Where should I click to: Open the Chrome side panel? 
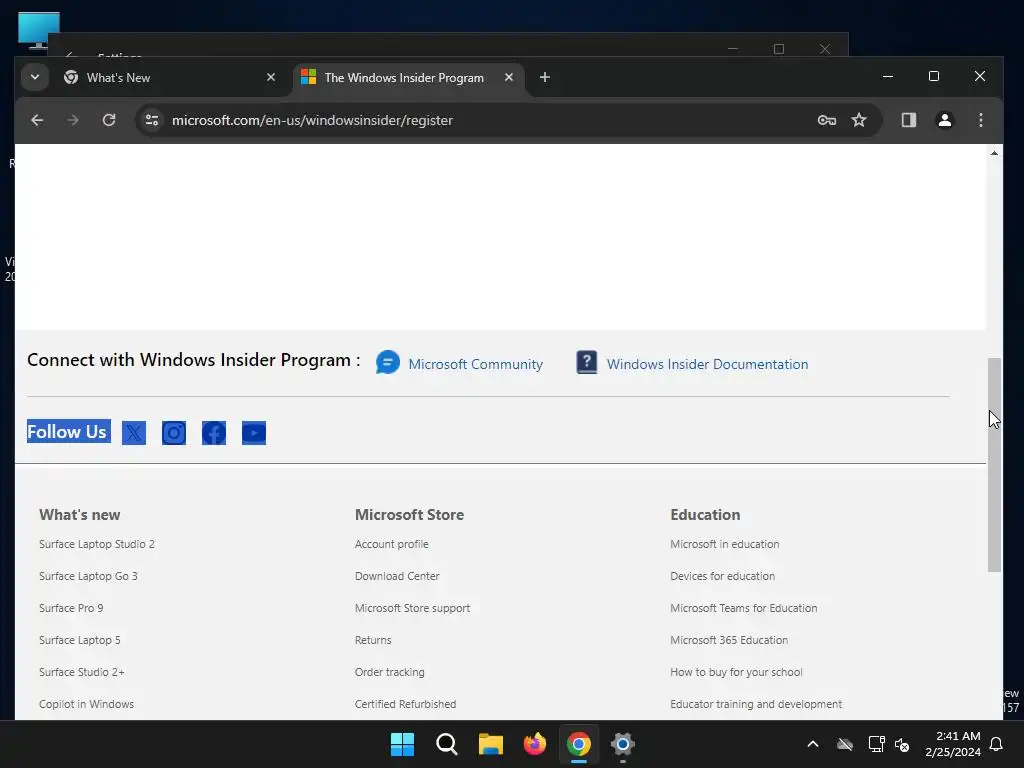(x=908, y=120)
